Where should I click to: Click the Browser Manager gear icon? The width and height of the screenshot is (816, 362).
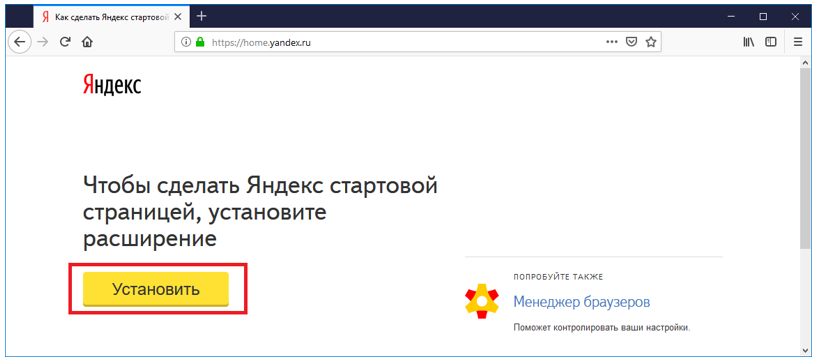point(482,301)
